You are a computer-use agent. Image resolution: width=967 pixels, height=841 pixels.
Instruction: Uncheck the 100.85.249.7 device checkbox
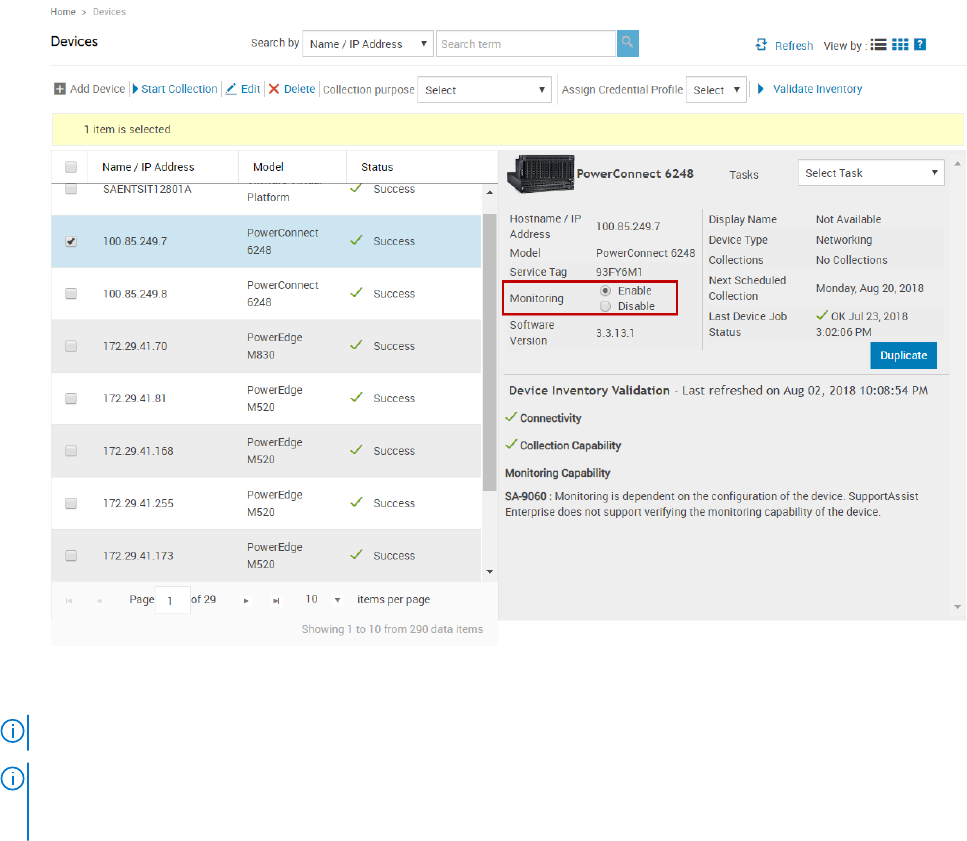pyautogui.click(x=71, y=241)
